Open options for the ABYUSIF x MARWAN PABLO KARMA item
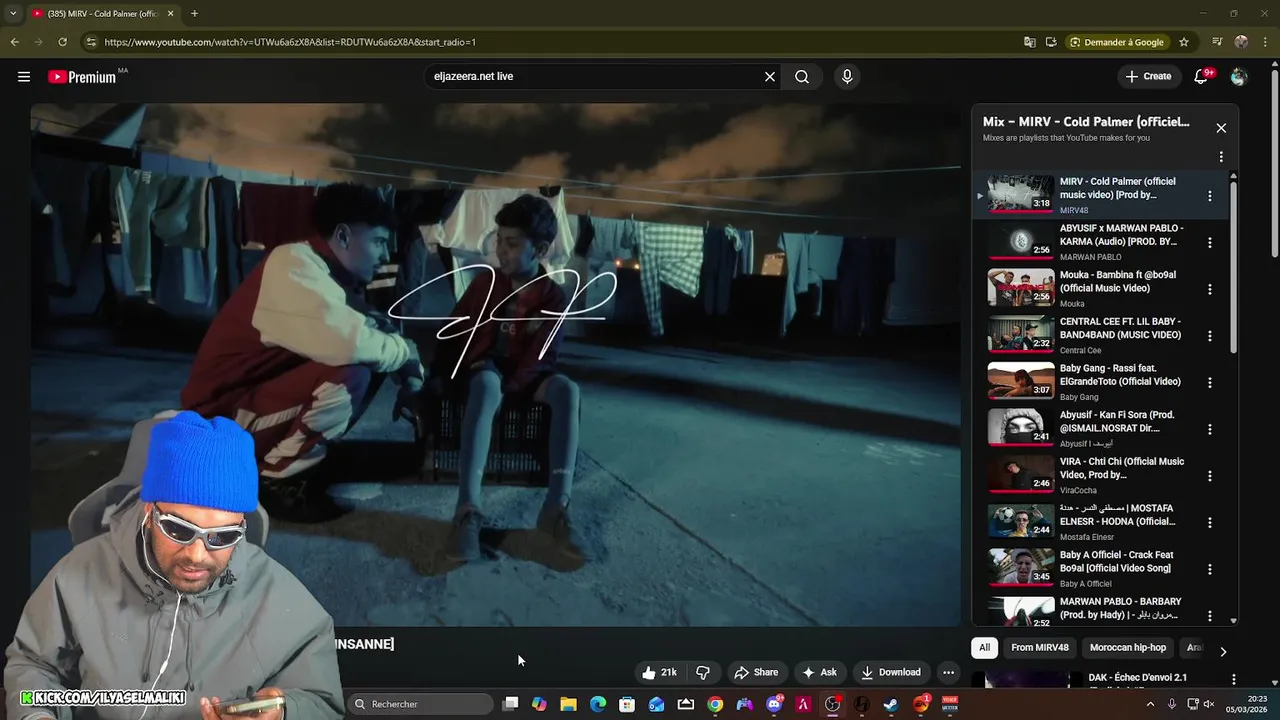 click(1210, 243)
